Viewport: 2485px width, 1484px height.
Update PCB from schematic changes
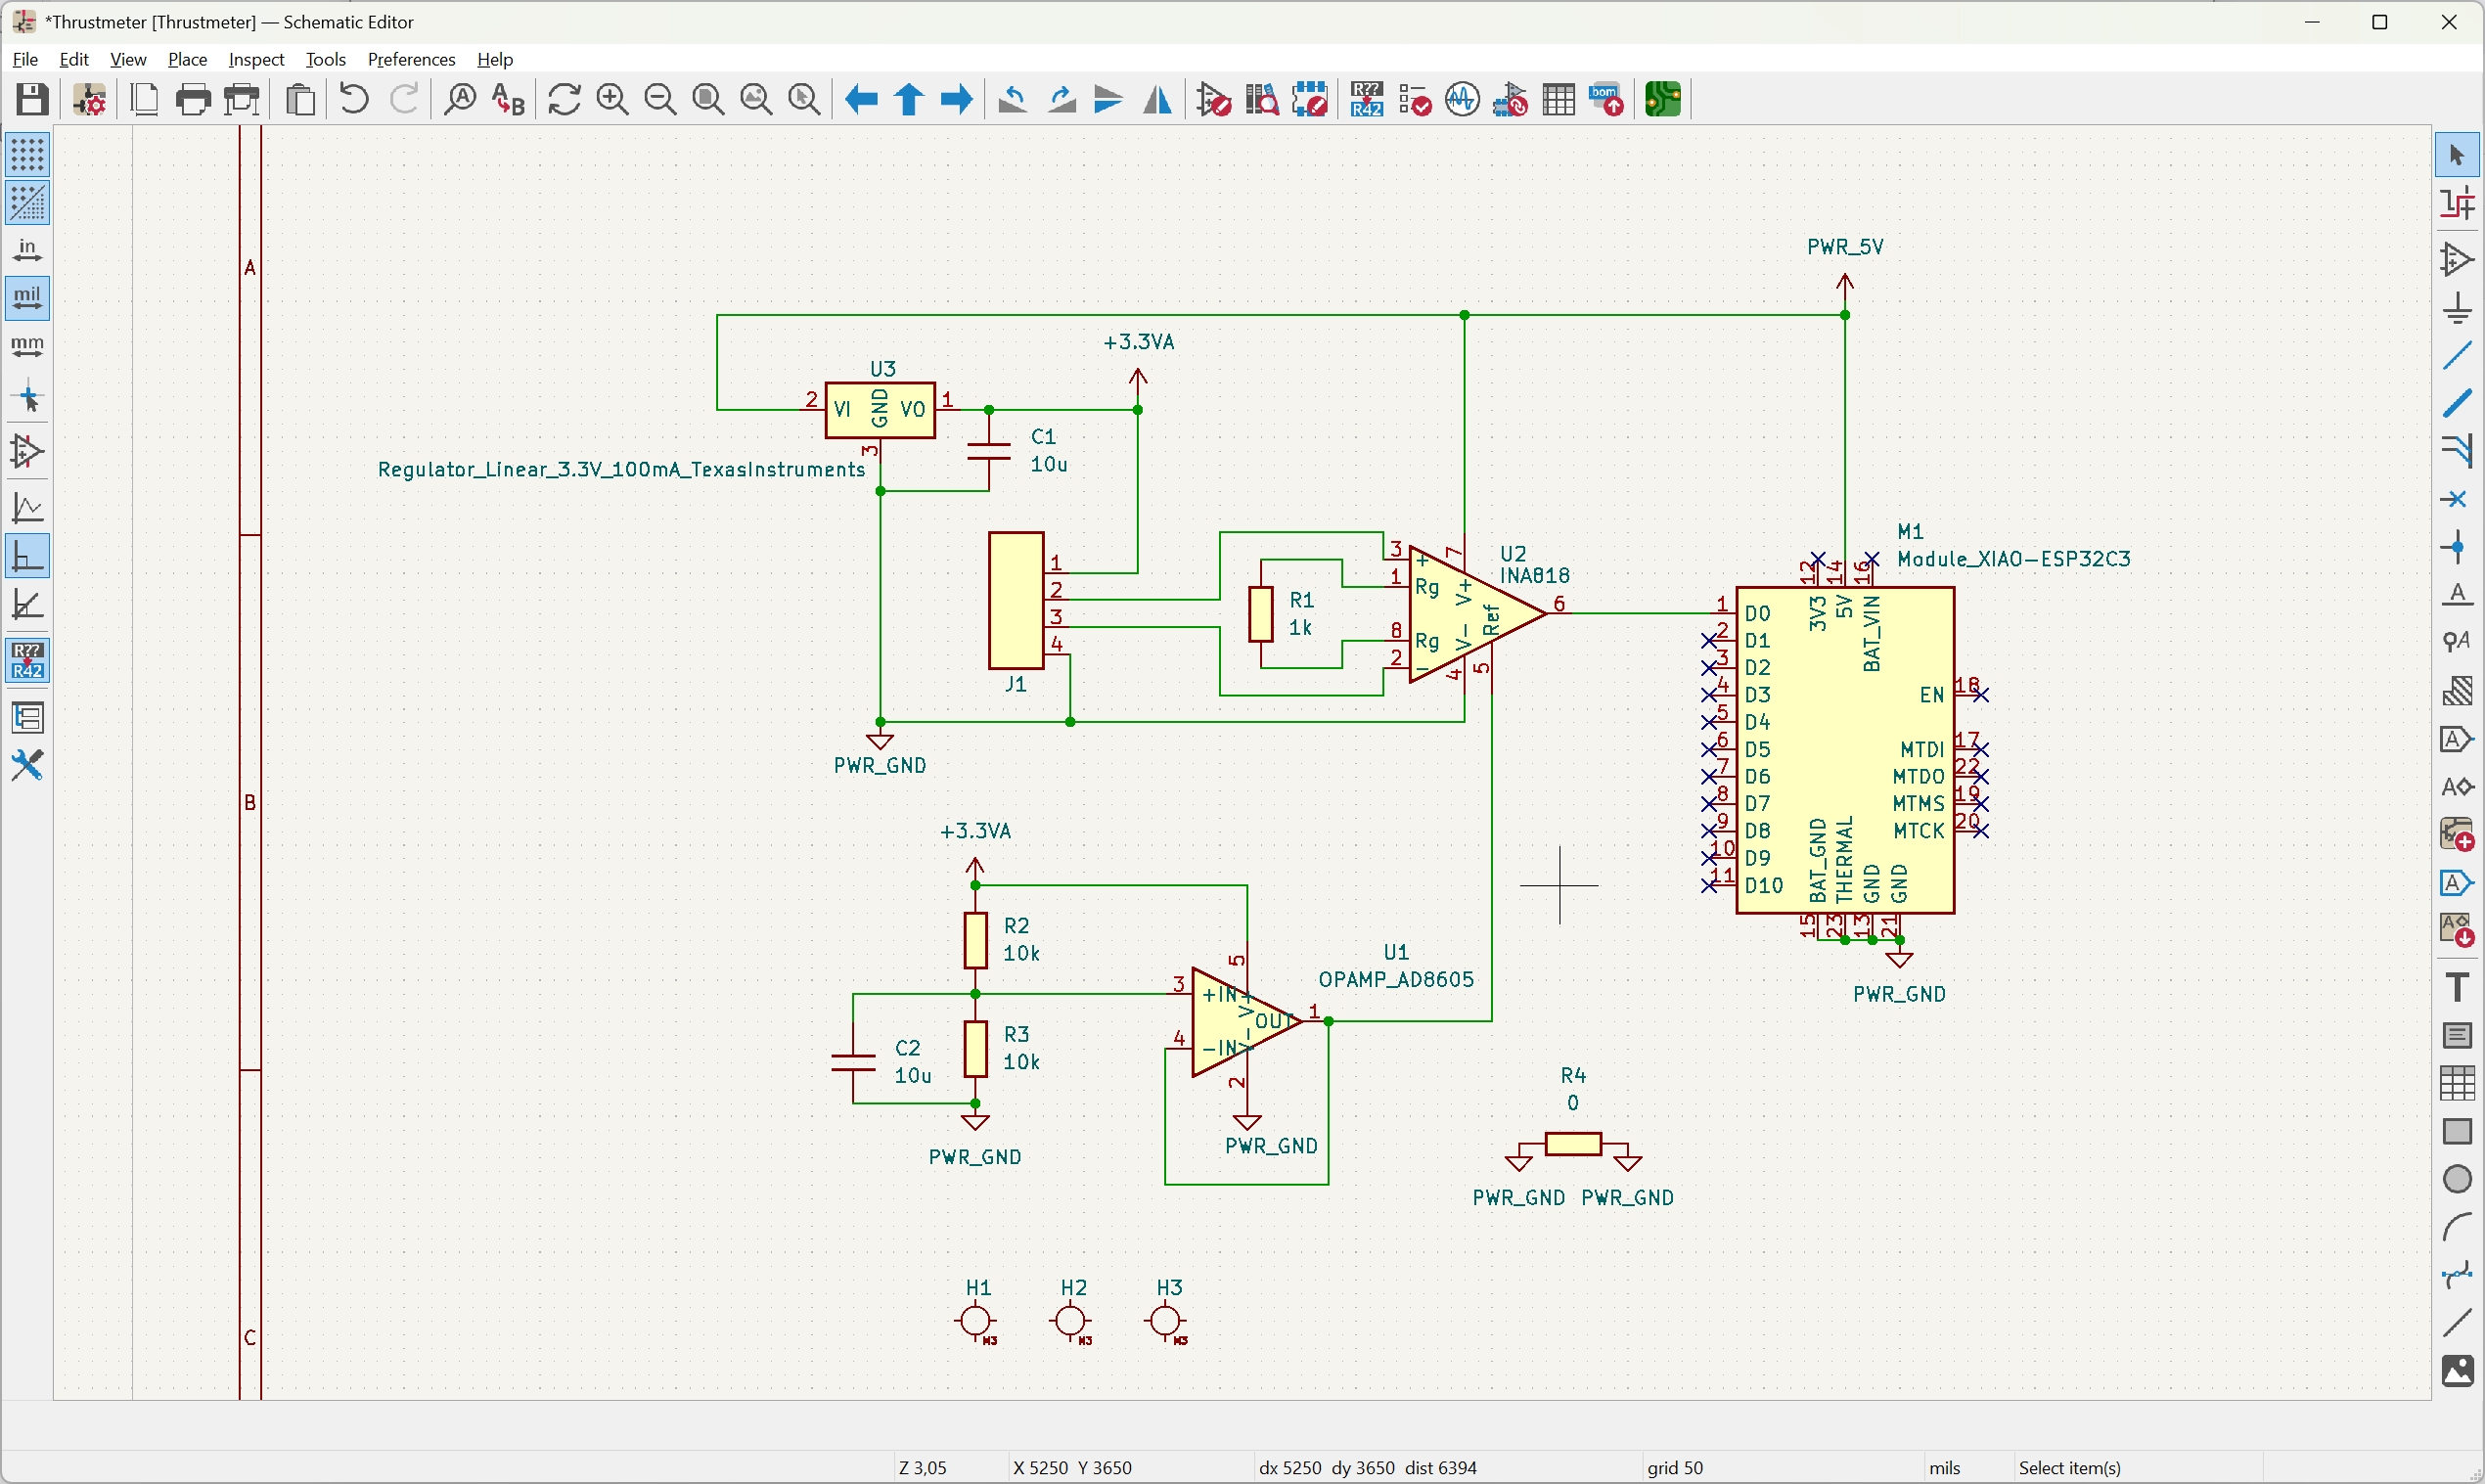1510,99
